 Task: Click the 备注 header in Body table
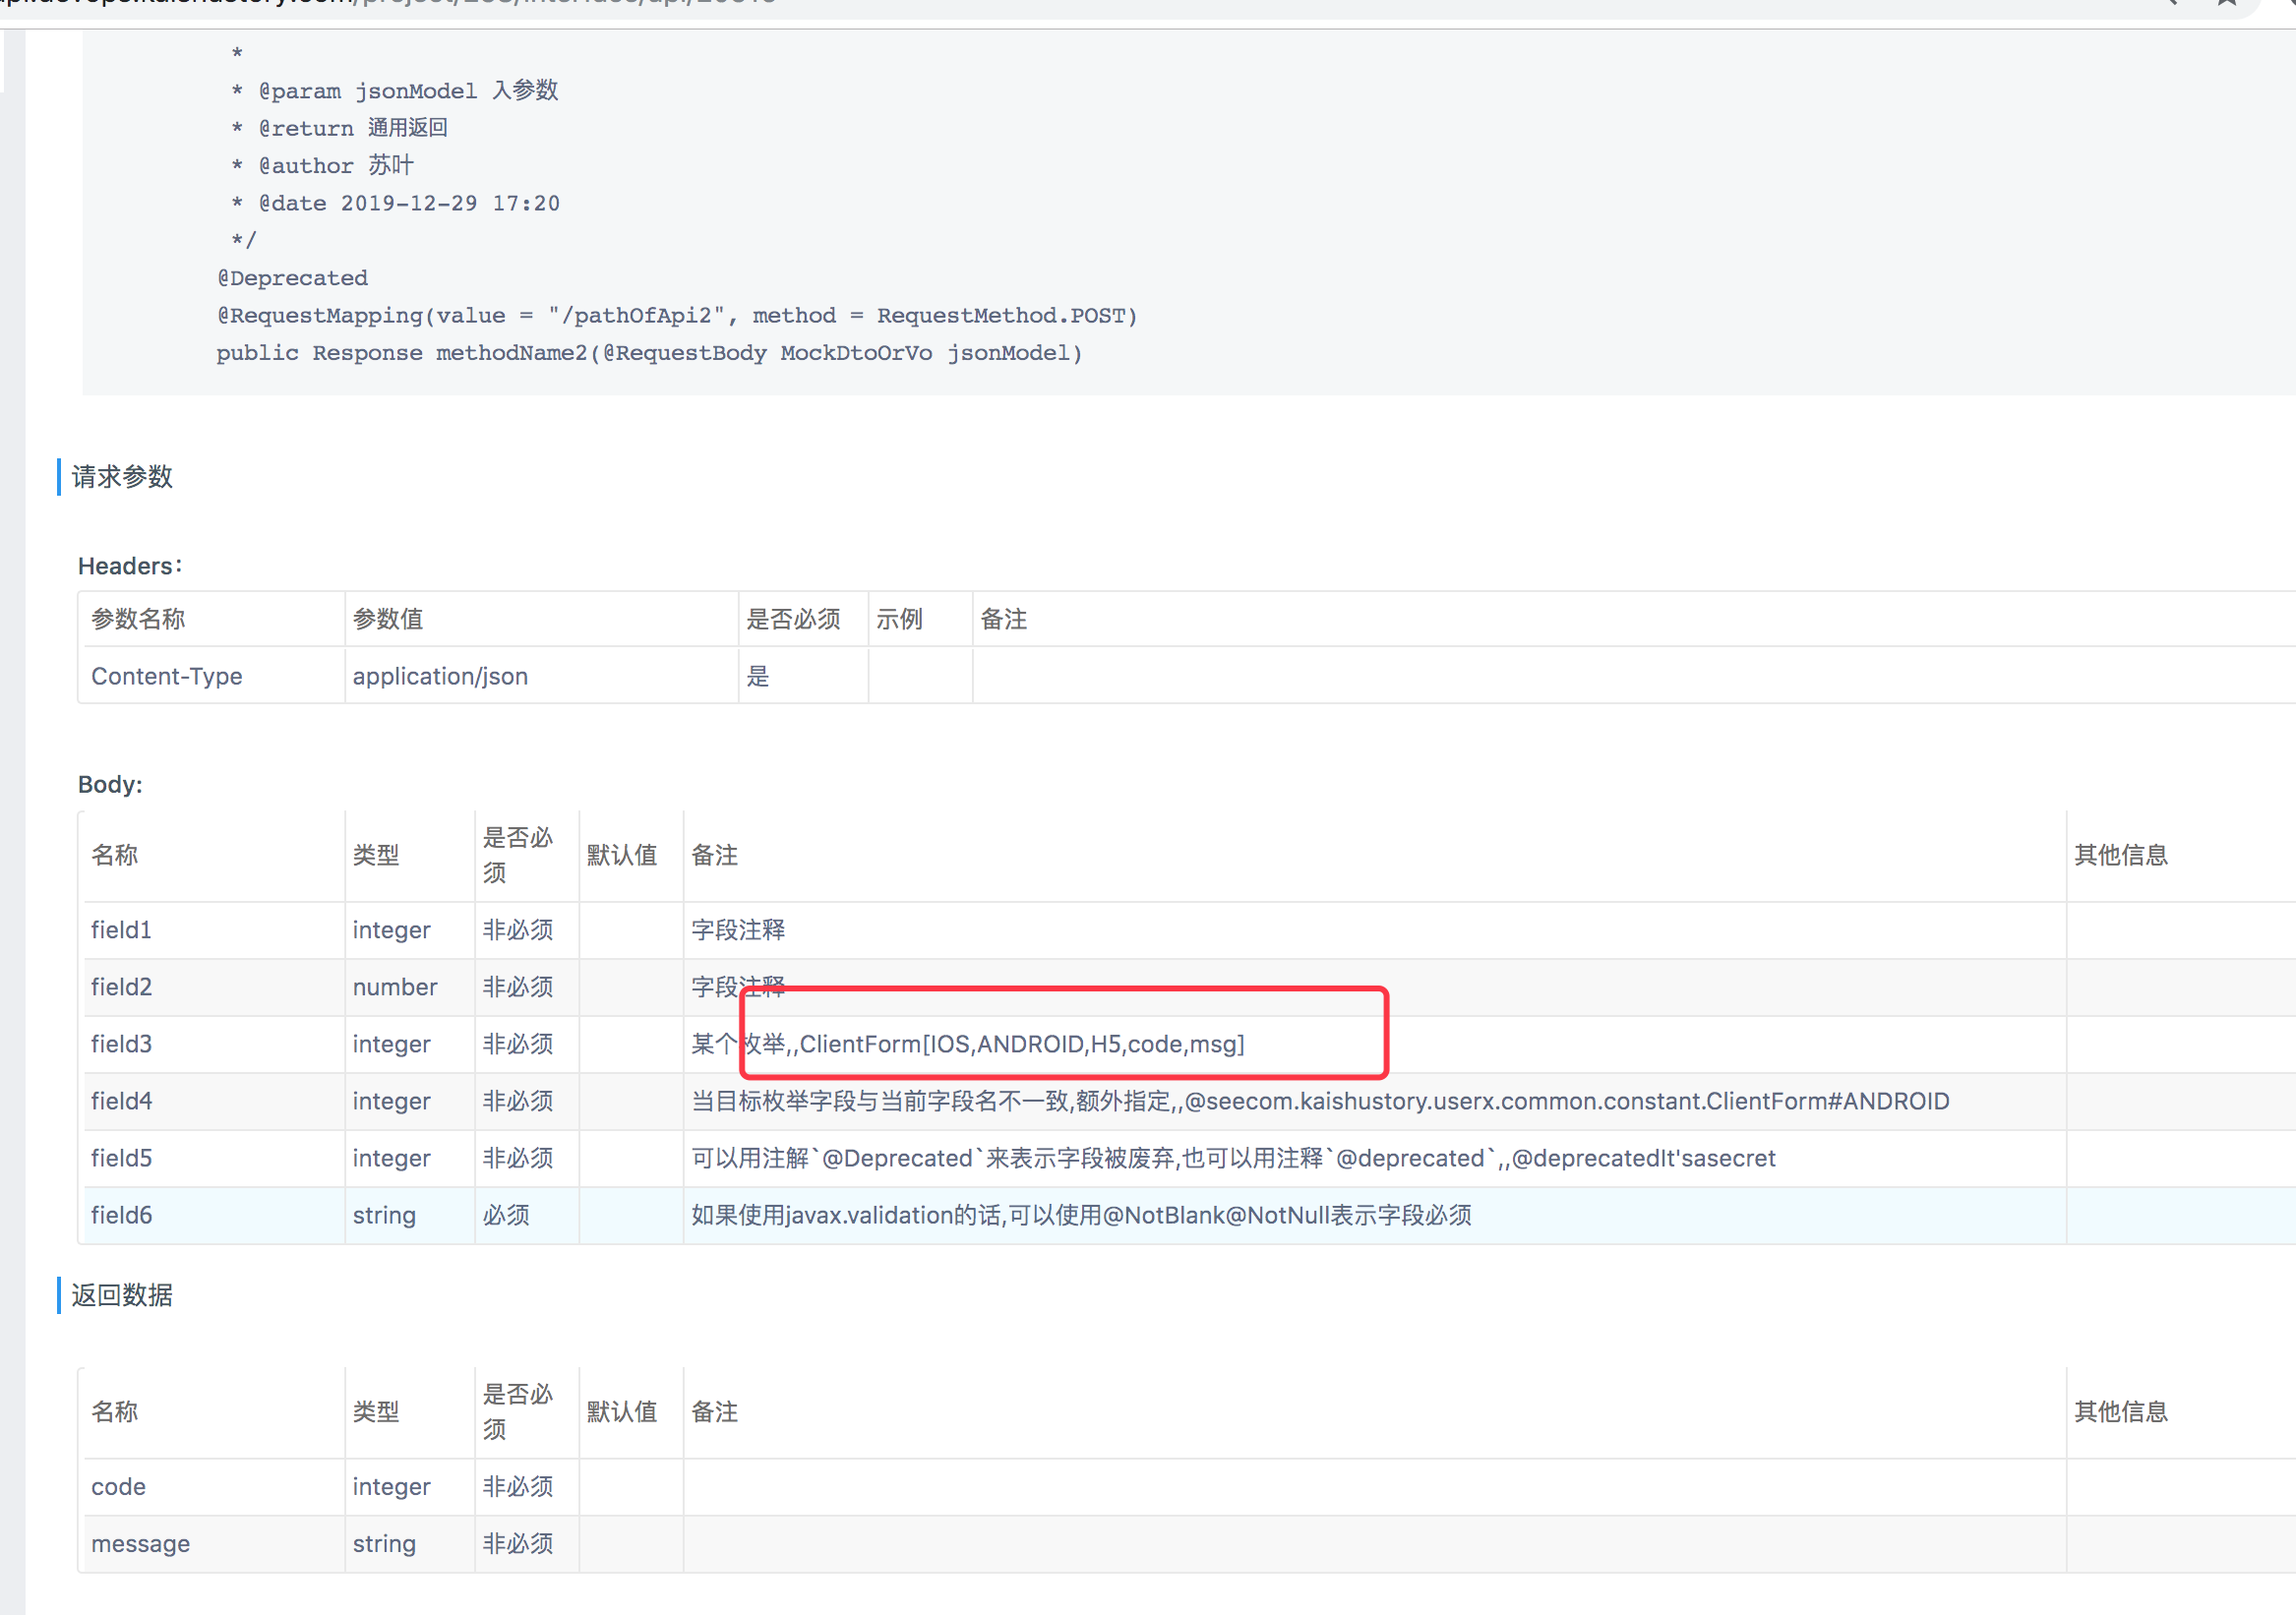click(714, 855)
